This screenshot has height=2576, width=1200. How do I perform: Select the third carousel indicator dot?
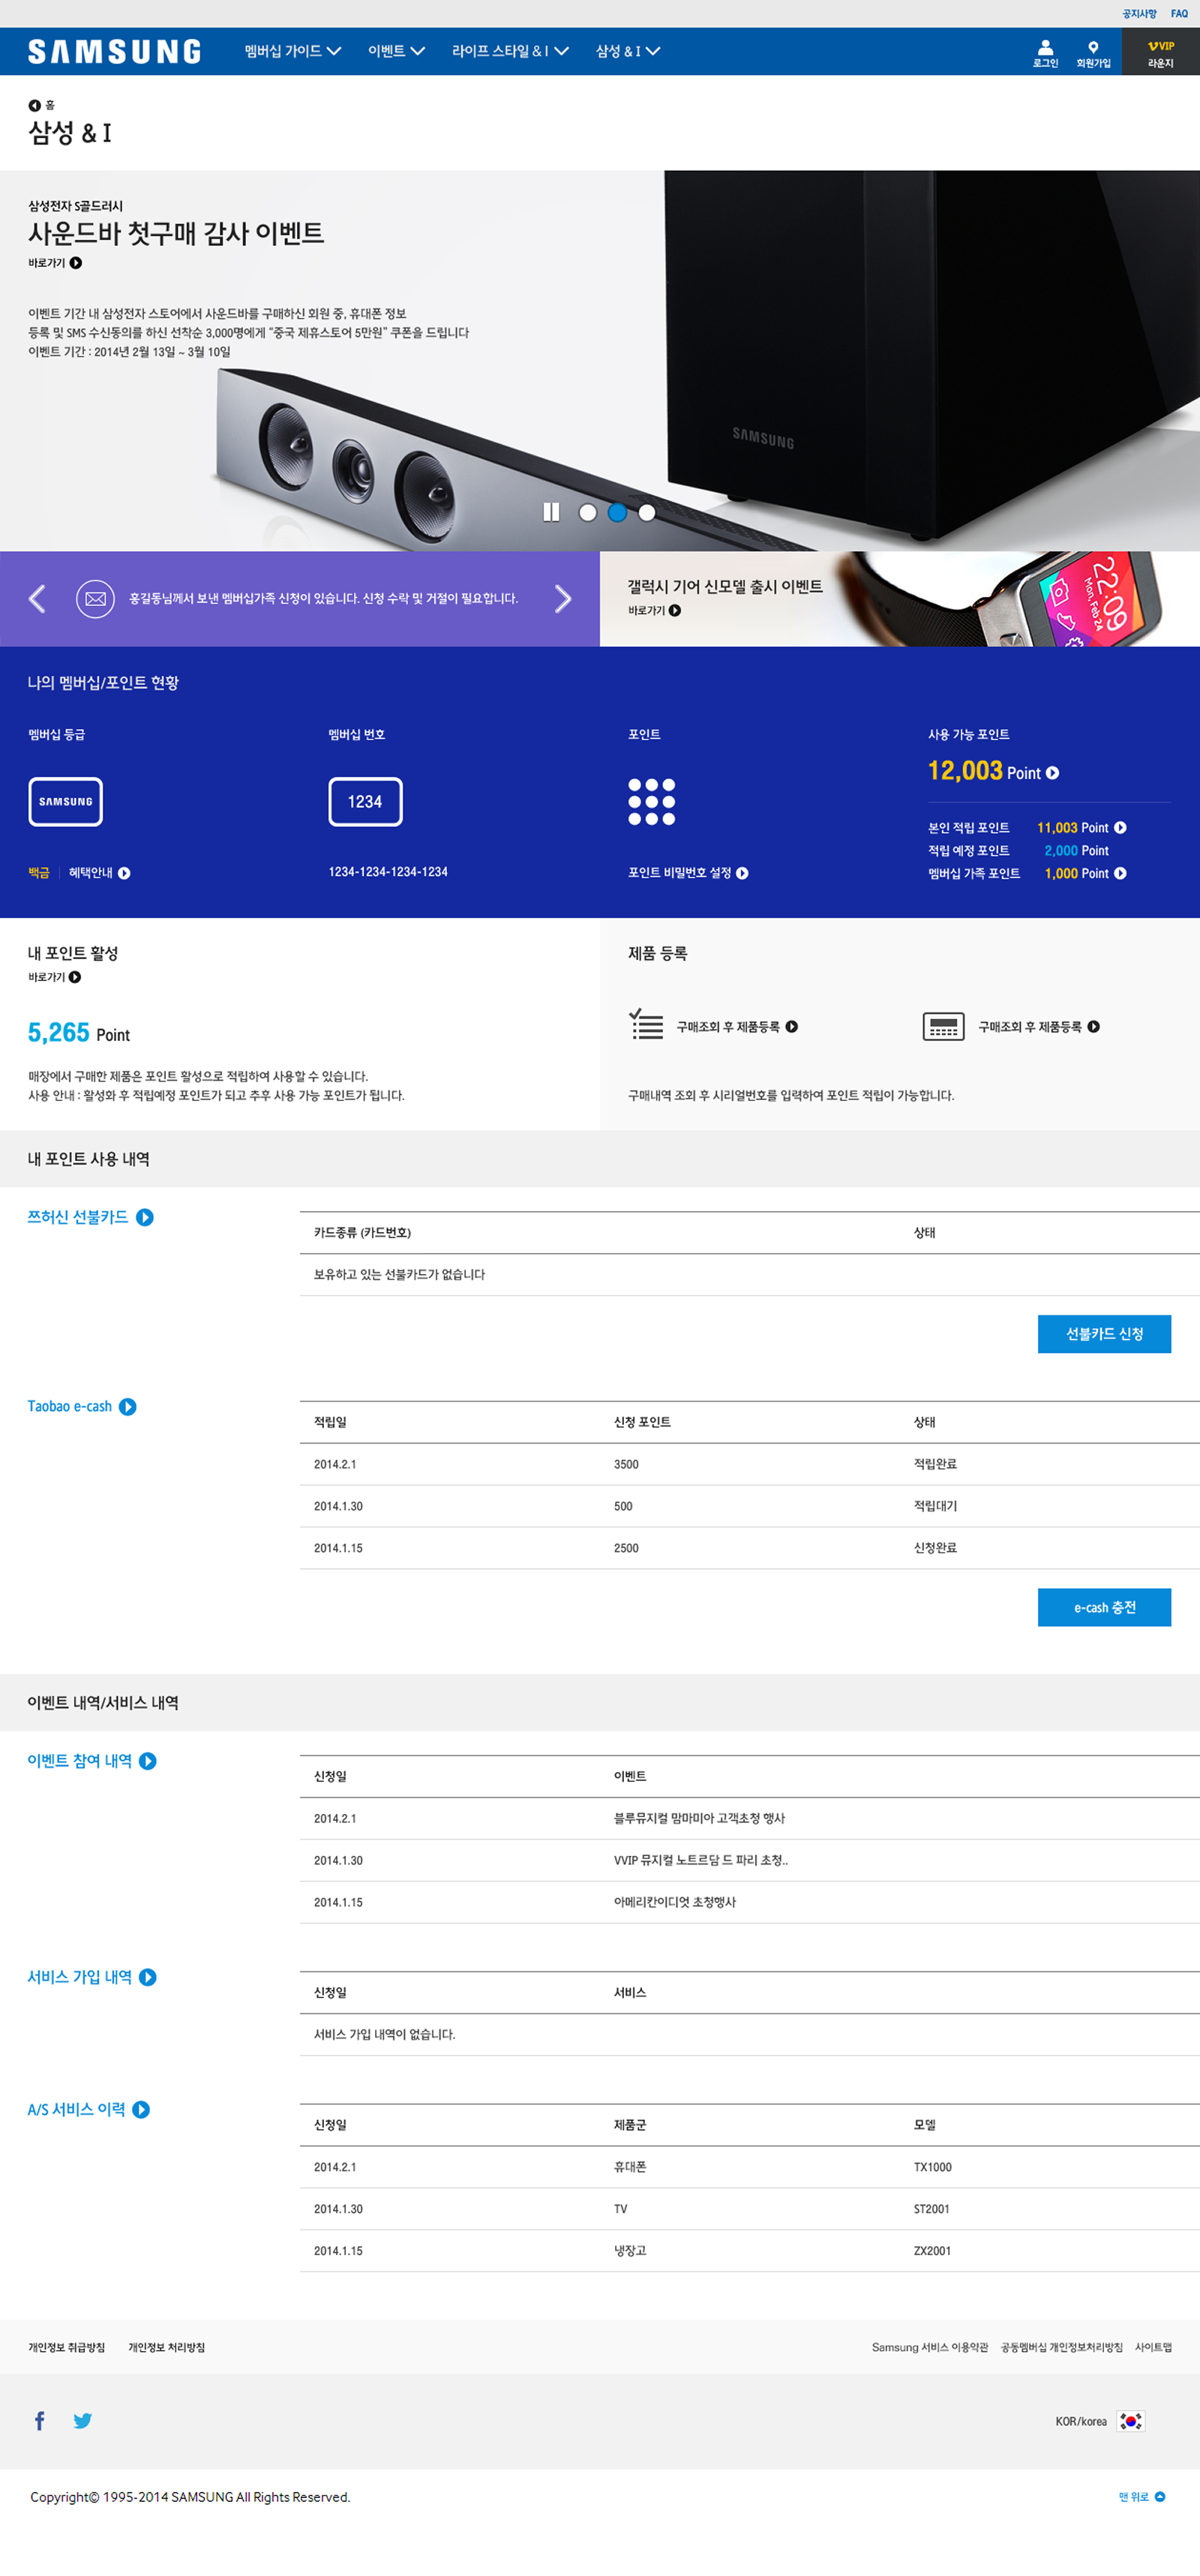click(647, 512)
